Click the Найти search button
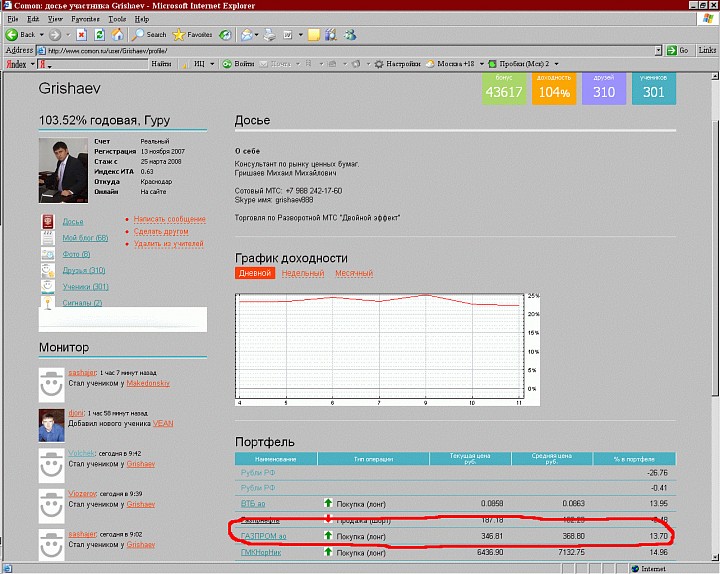This screenshot has height=574, width=720. click(x=161, y=64)
